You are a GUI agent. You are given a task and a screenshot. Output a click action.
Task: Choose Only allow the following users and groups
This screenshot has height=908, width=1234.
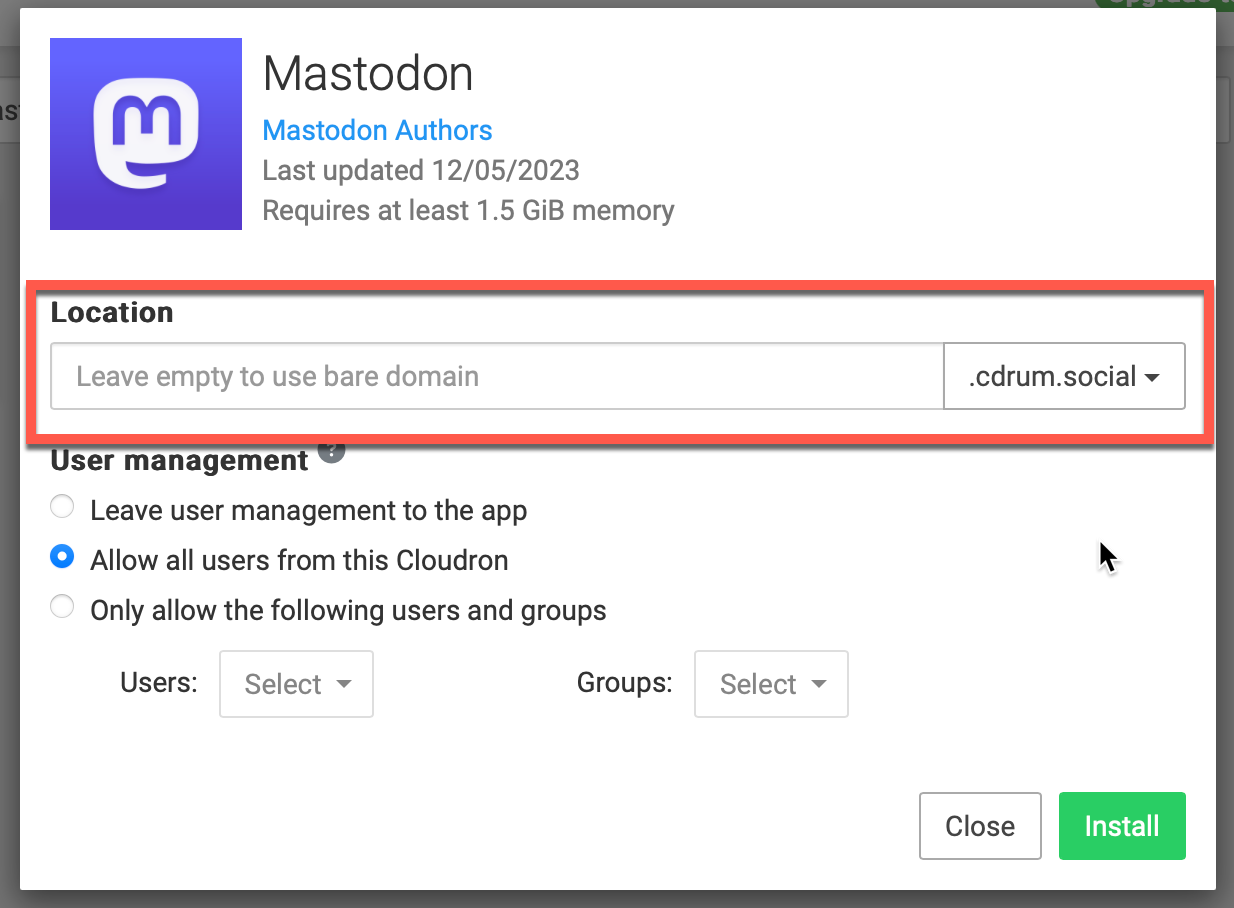[63, 608]
